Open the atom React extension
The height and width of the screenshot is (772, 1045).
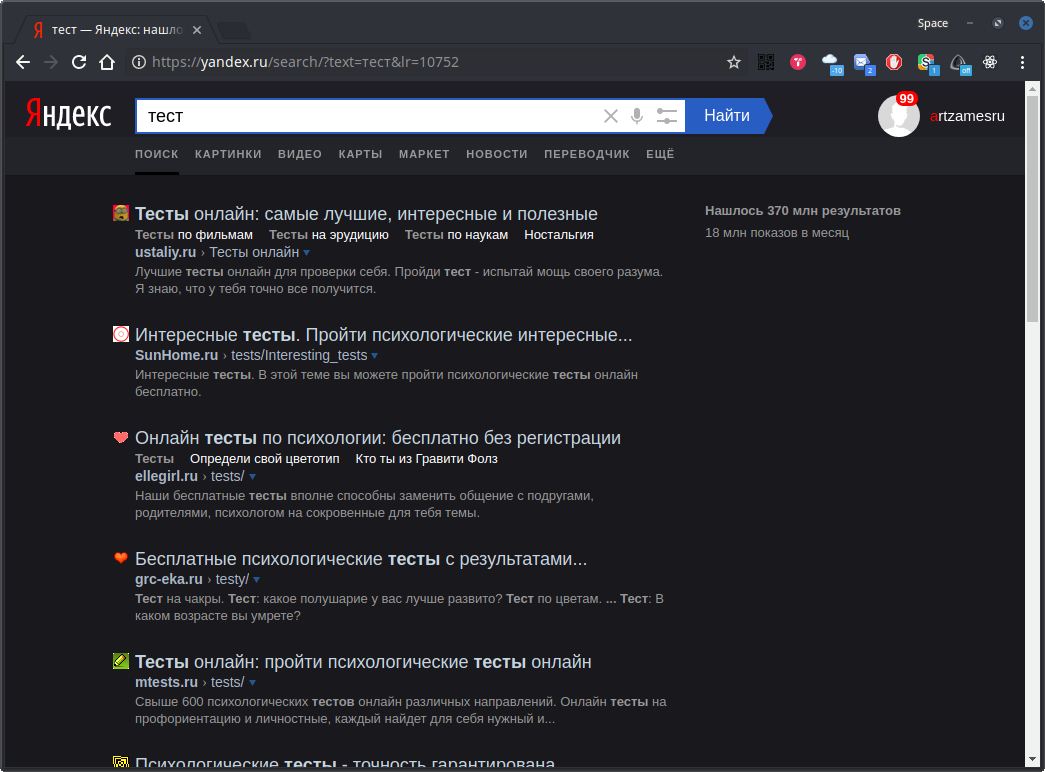(990, 62)
